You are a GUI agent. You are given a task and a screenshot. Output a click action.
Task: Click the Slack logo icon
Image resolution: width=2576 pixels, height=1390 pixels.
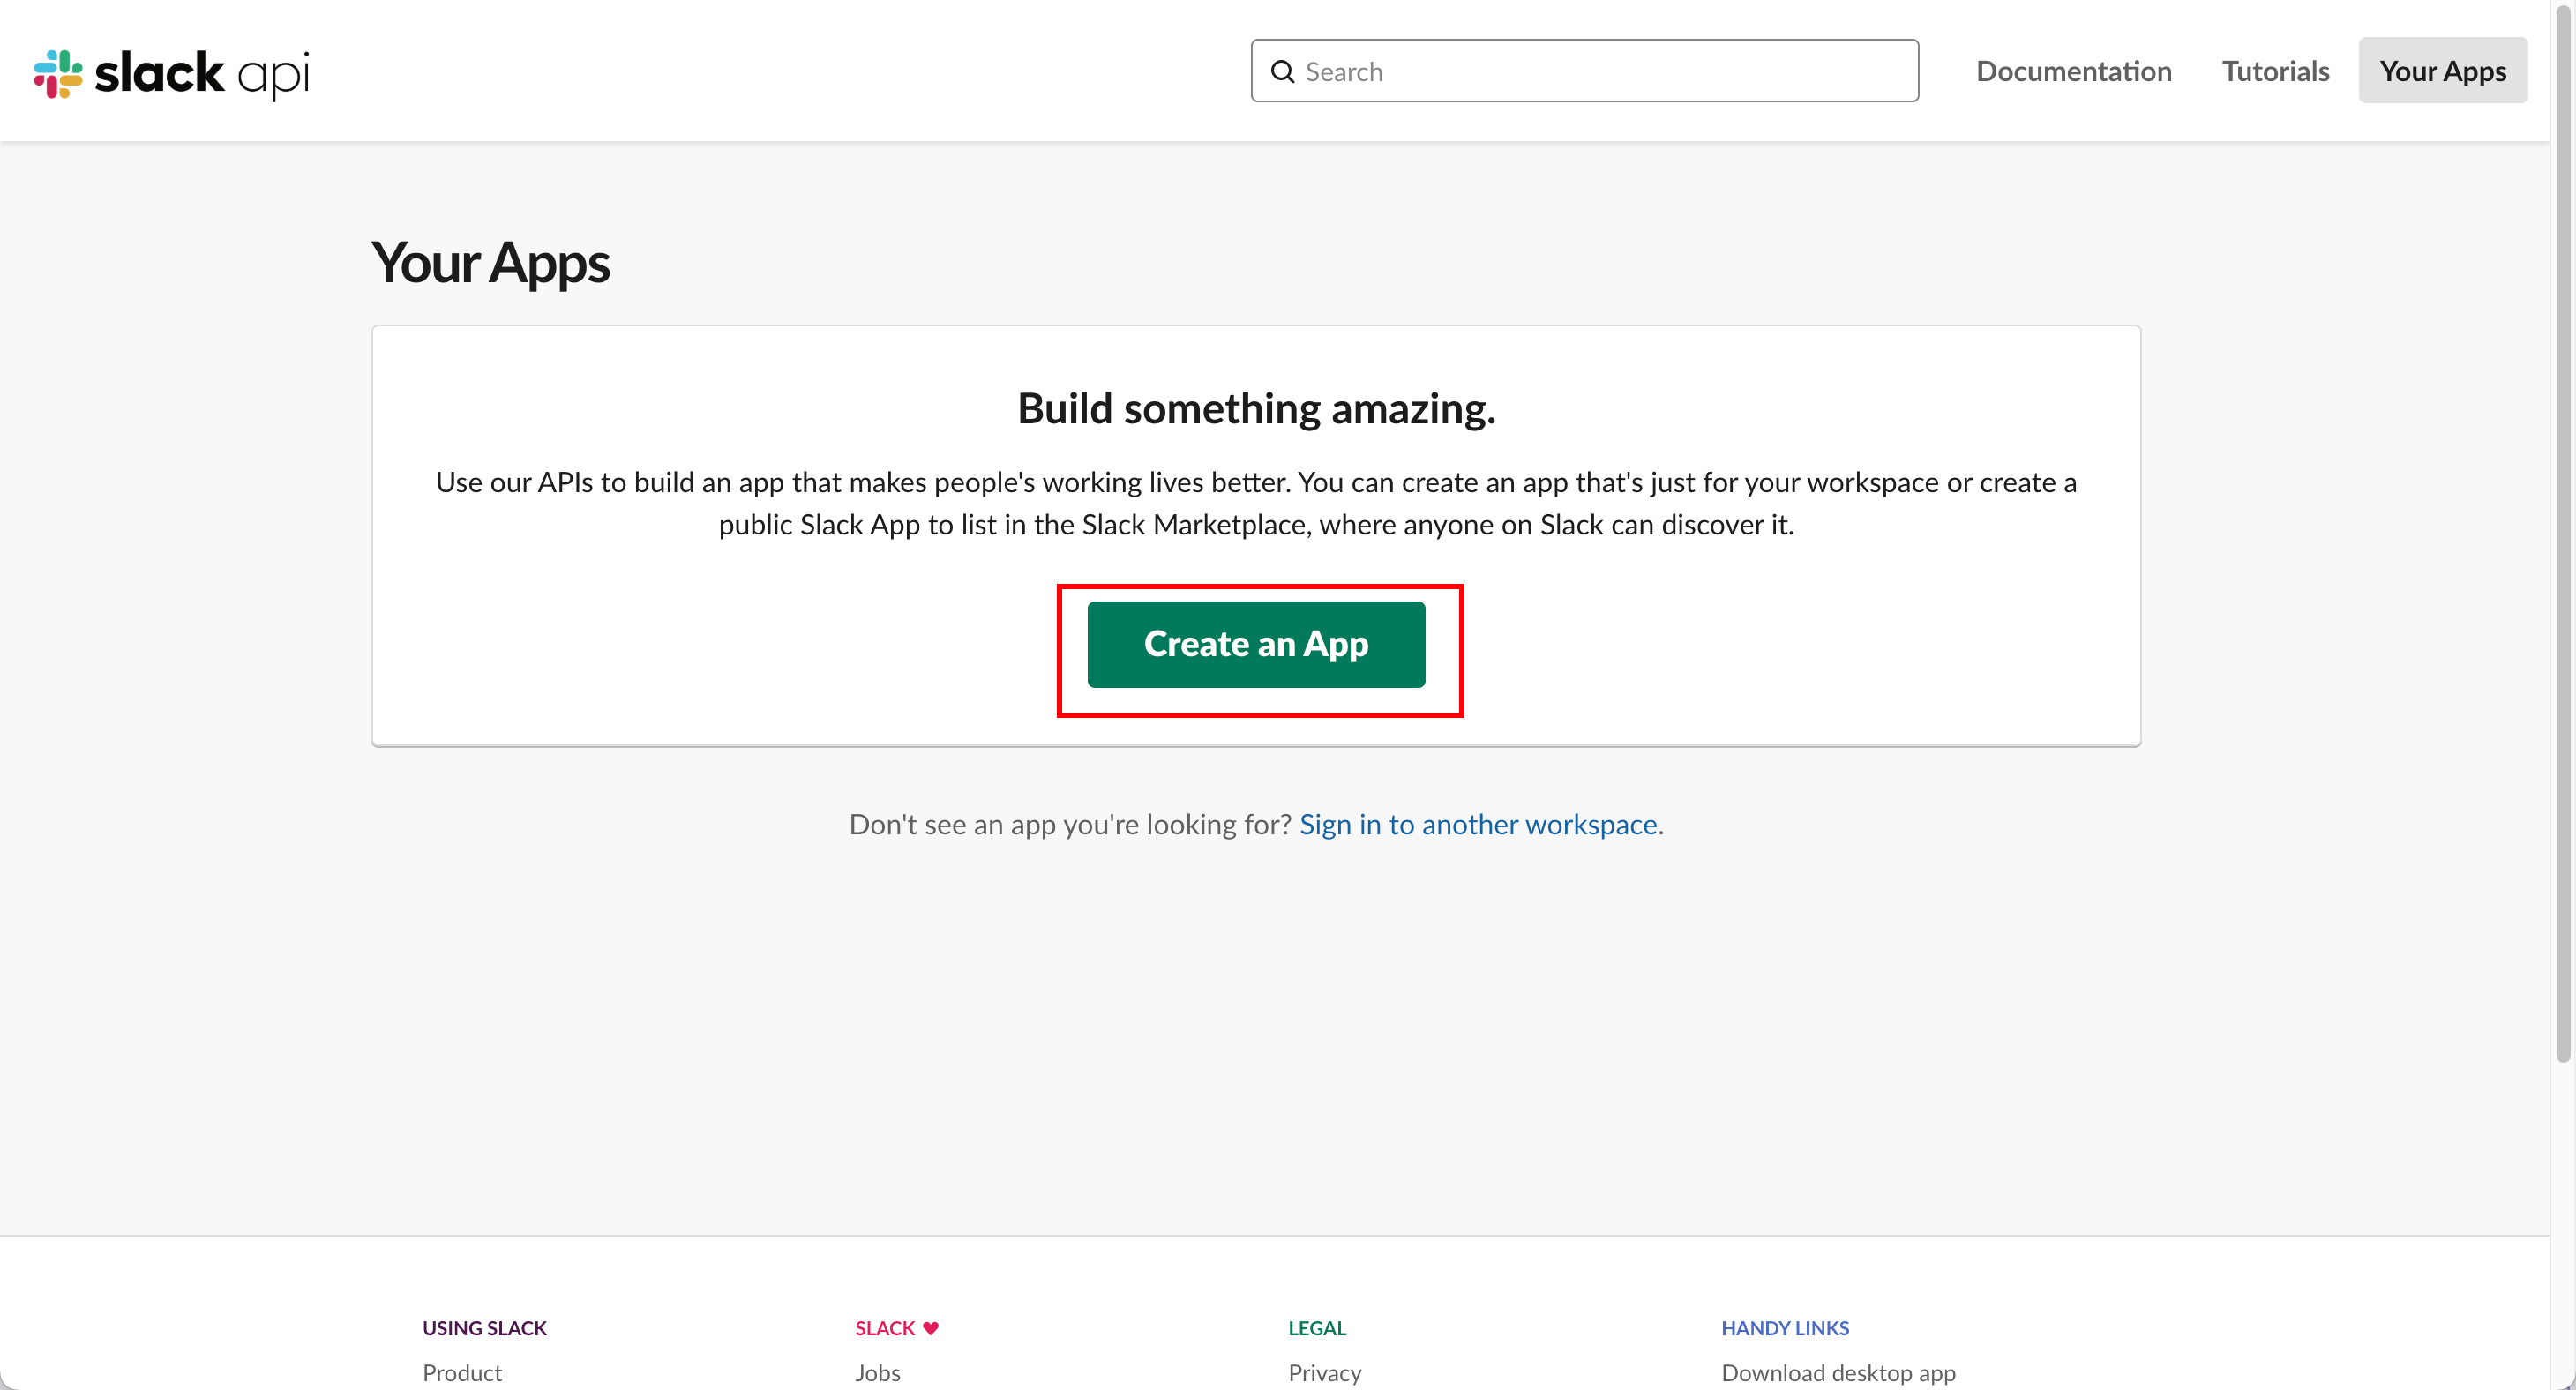(58, 73)
